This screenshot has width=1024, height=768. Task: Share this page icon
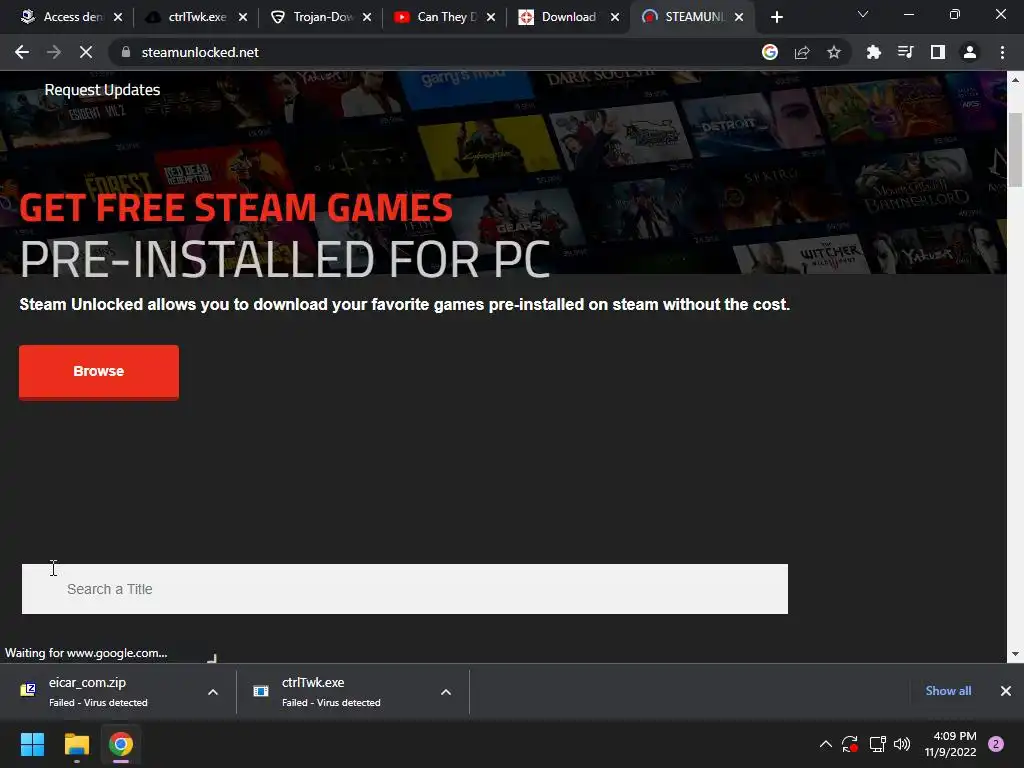[802, 52]
